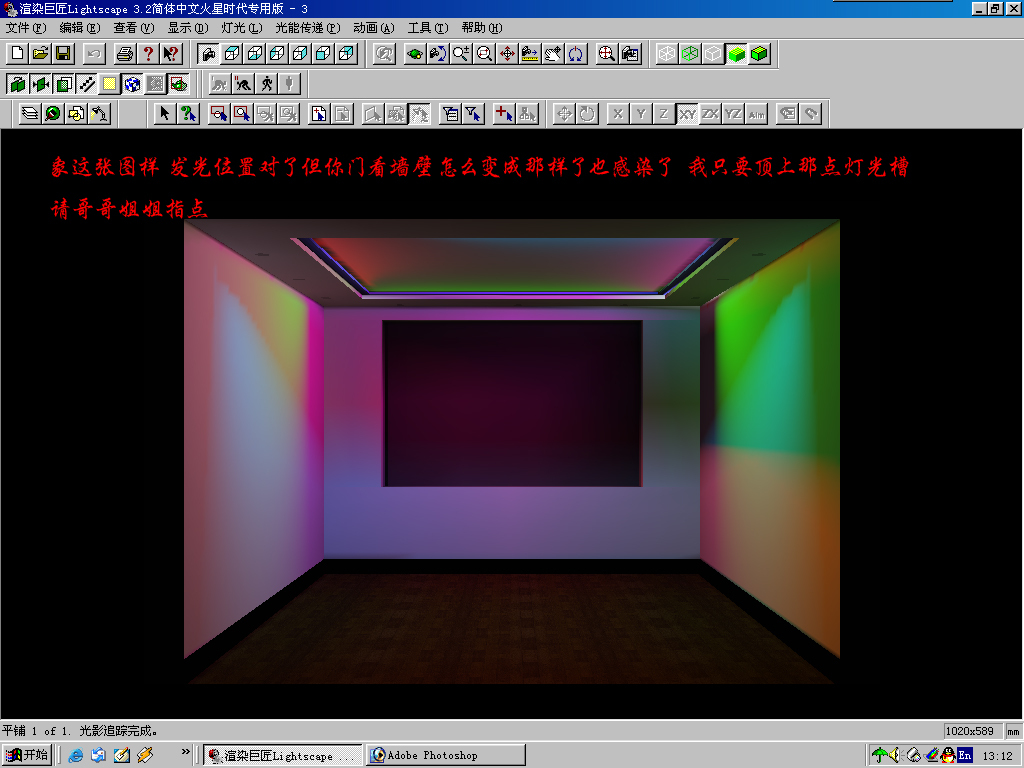
Task: Toggle the XY axis constraint button
Action: click(x=687, y=114)
